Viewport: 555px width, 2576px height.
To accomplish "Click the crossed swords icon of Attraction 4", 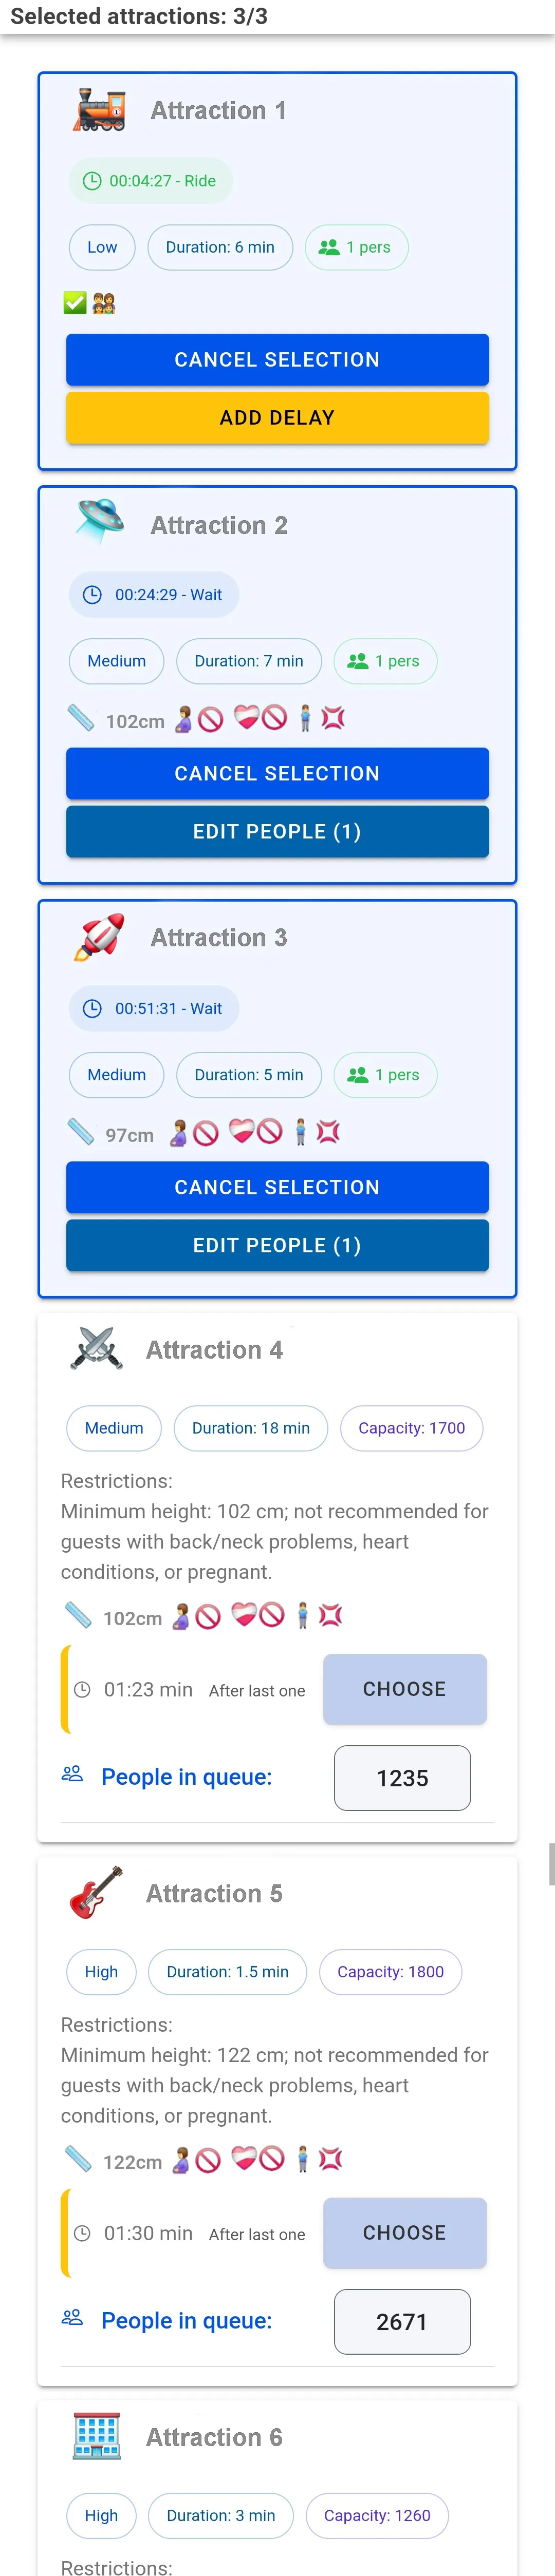I will pos(96,1349).
